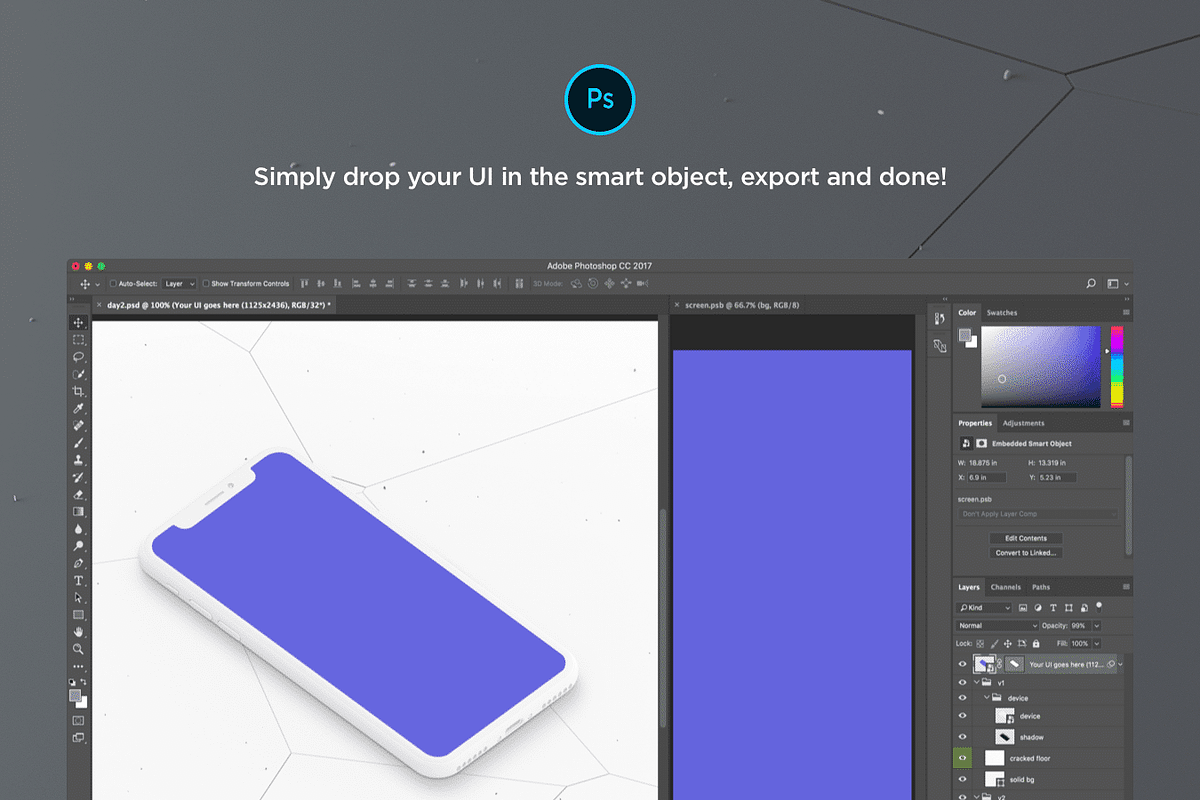Open the Kind filter dropdown in Layers
Viewport: 1200px width, 800px height.
click(985, 608)
